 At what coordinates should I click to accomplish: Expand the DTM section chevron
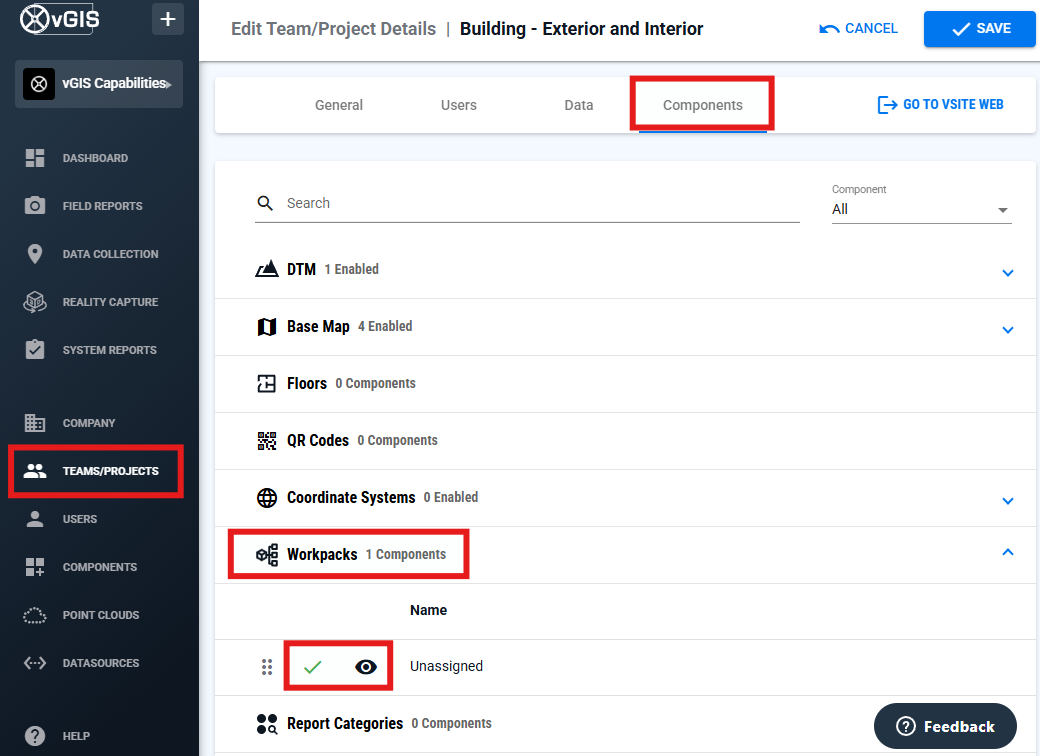click(x=1008, y=273)
